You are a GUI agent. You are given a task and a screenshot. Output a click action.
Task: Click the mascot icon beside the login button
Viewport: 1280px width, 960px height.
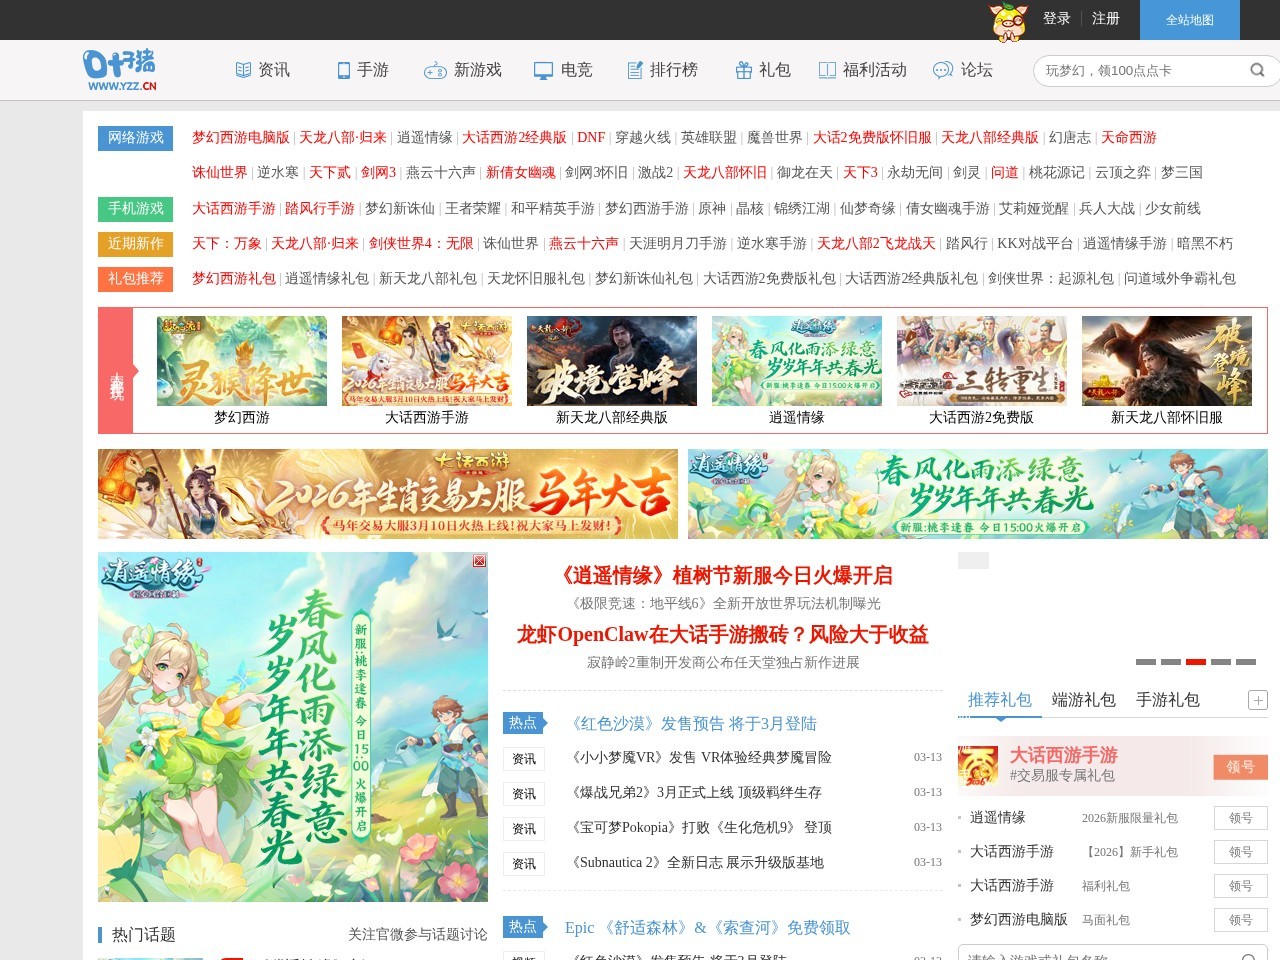coord(1010,20)
